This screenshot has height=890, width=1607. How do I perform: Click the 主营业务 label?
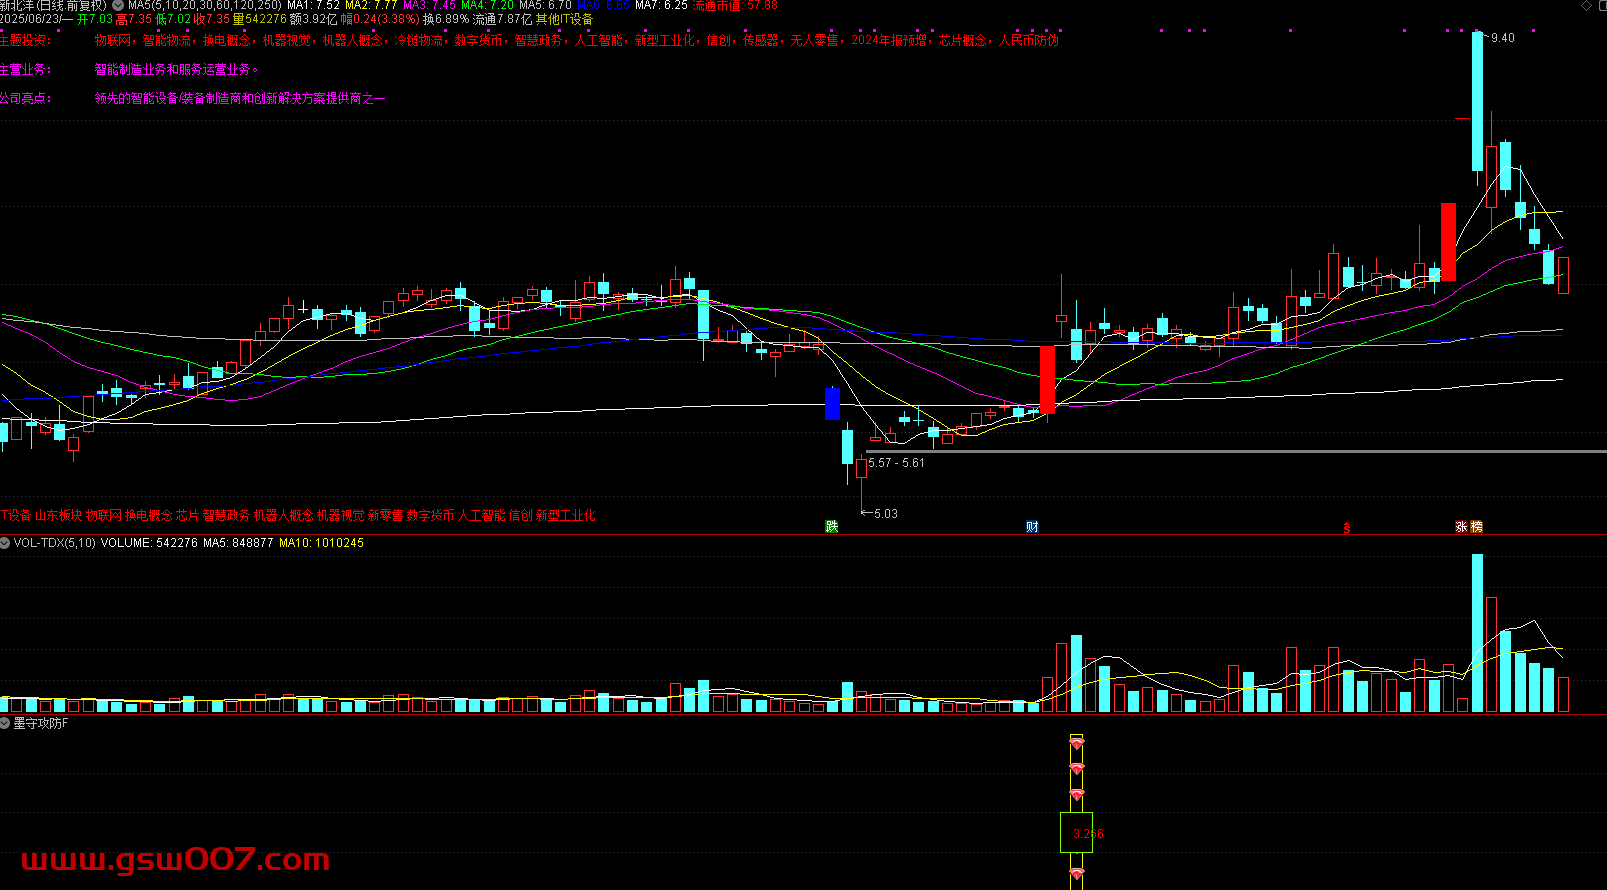click(25, 70)
